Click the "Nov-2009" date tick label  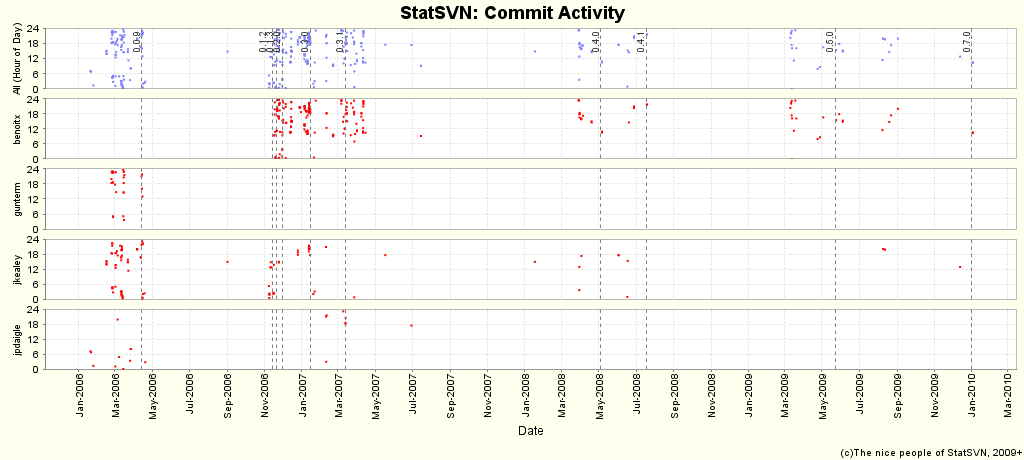click(x=934, y=397)
